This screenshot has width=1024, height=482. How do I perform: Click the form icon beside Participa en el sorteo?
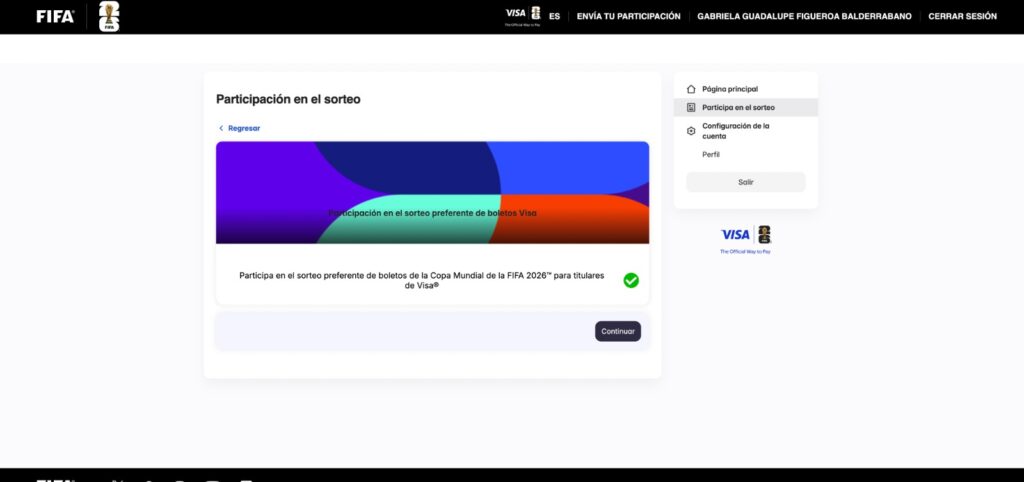(x=691, y=108)
